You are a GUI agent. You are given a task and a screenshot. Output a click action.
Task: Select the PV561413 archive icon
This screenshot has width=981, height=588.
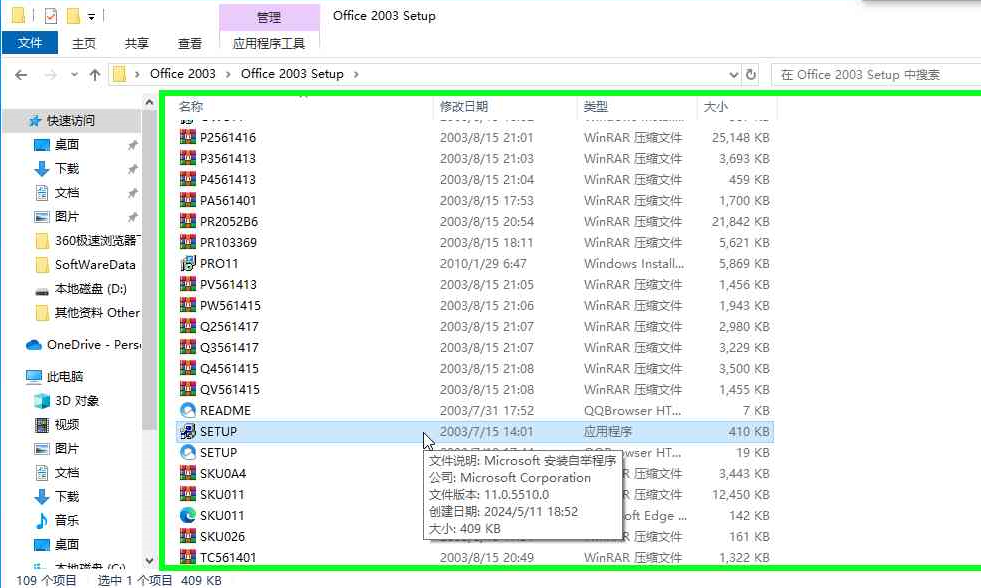click(x=188, y=284)
